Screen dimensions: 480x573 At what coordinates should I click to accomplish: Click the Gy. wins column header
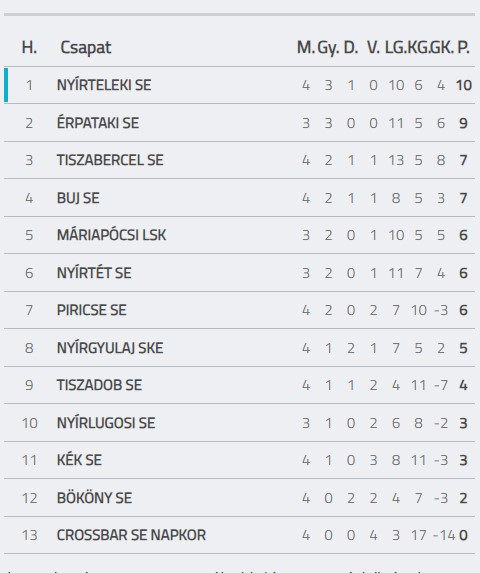coord(328,48)
